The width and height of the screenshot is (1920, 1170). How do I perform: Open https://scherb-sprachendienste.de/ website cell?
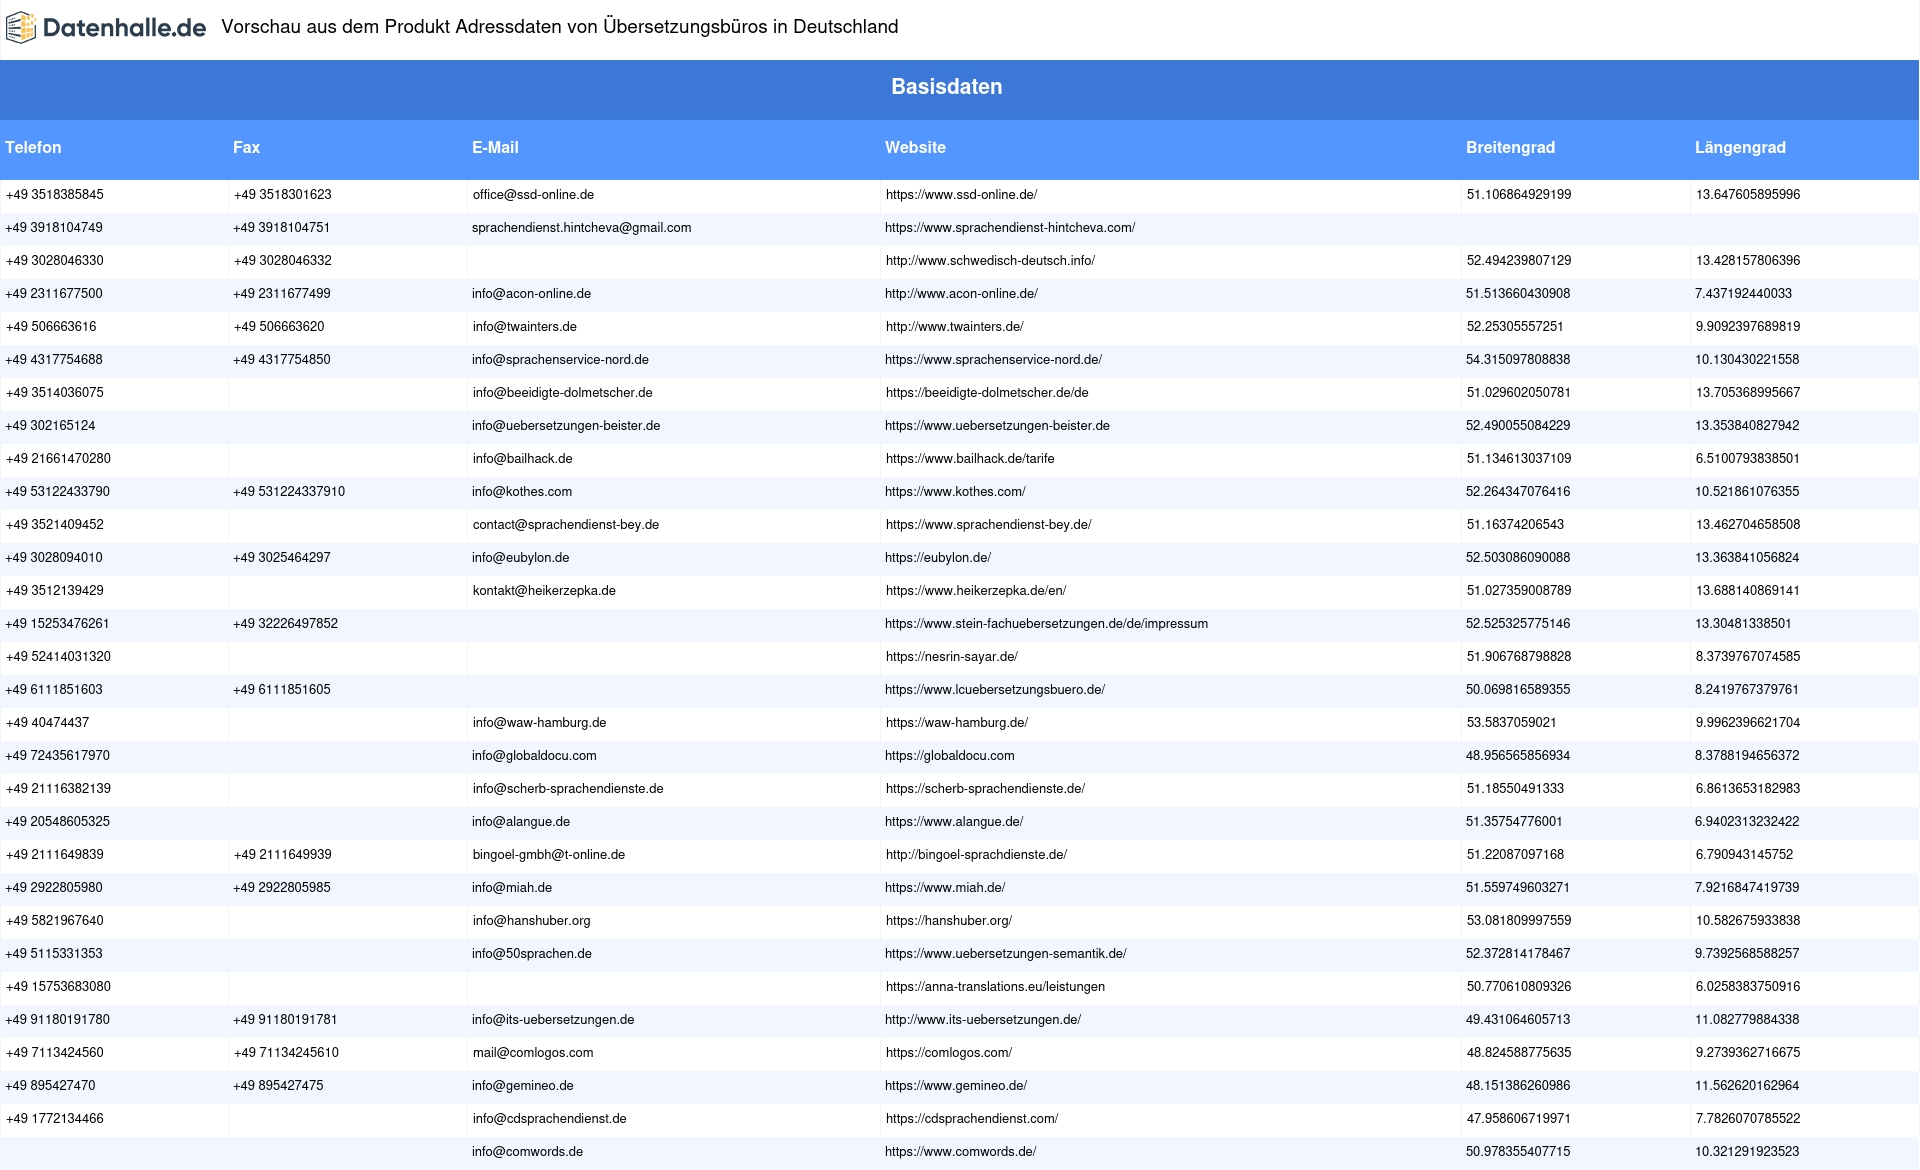(985, 789)
